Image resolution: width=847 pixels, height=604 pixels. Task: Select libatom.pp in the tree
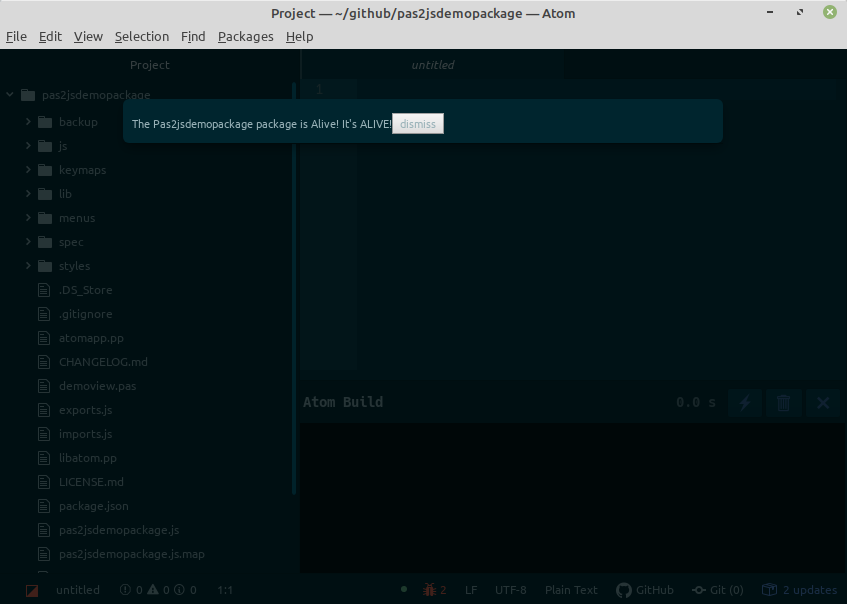point(88,458)
